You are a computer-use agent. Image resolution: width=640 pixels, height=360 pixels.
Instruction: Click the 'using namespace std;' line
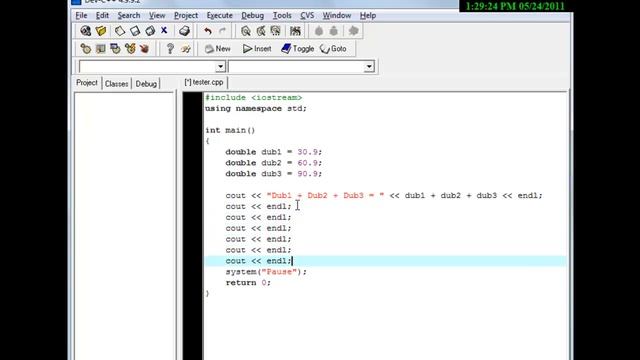[256, 109]
